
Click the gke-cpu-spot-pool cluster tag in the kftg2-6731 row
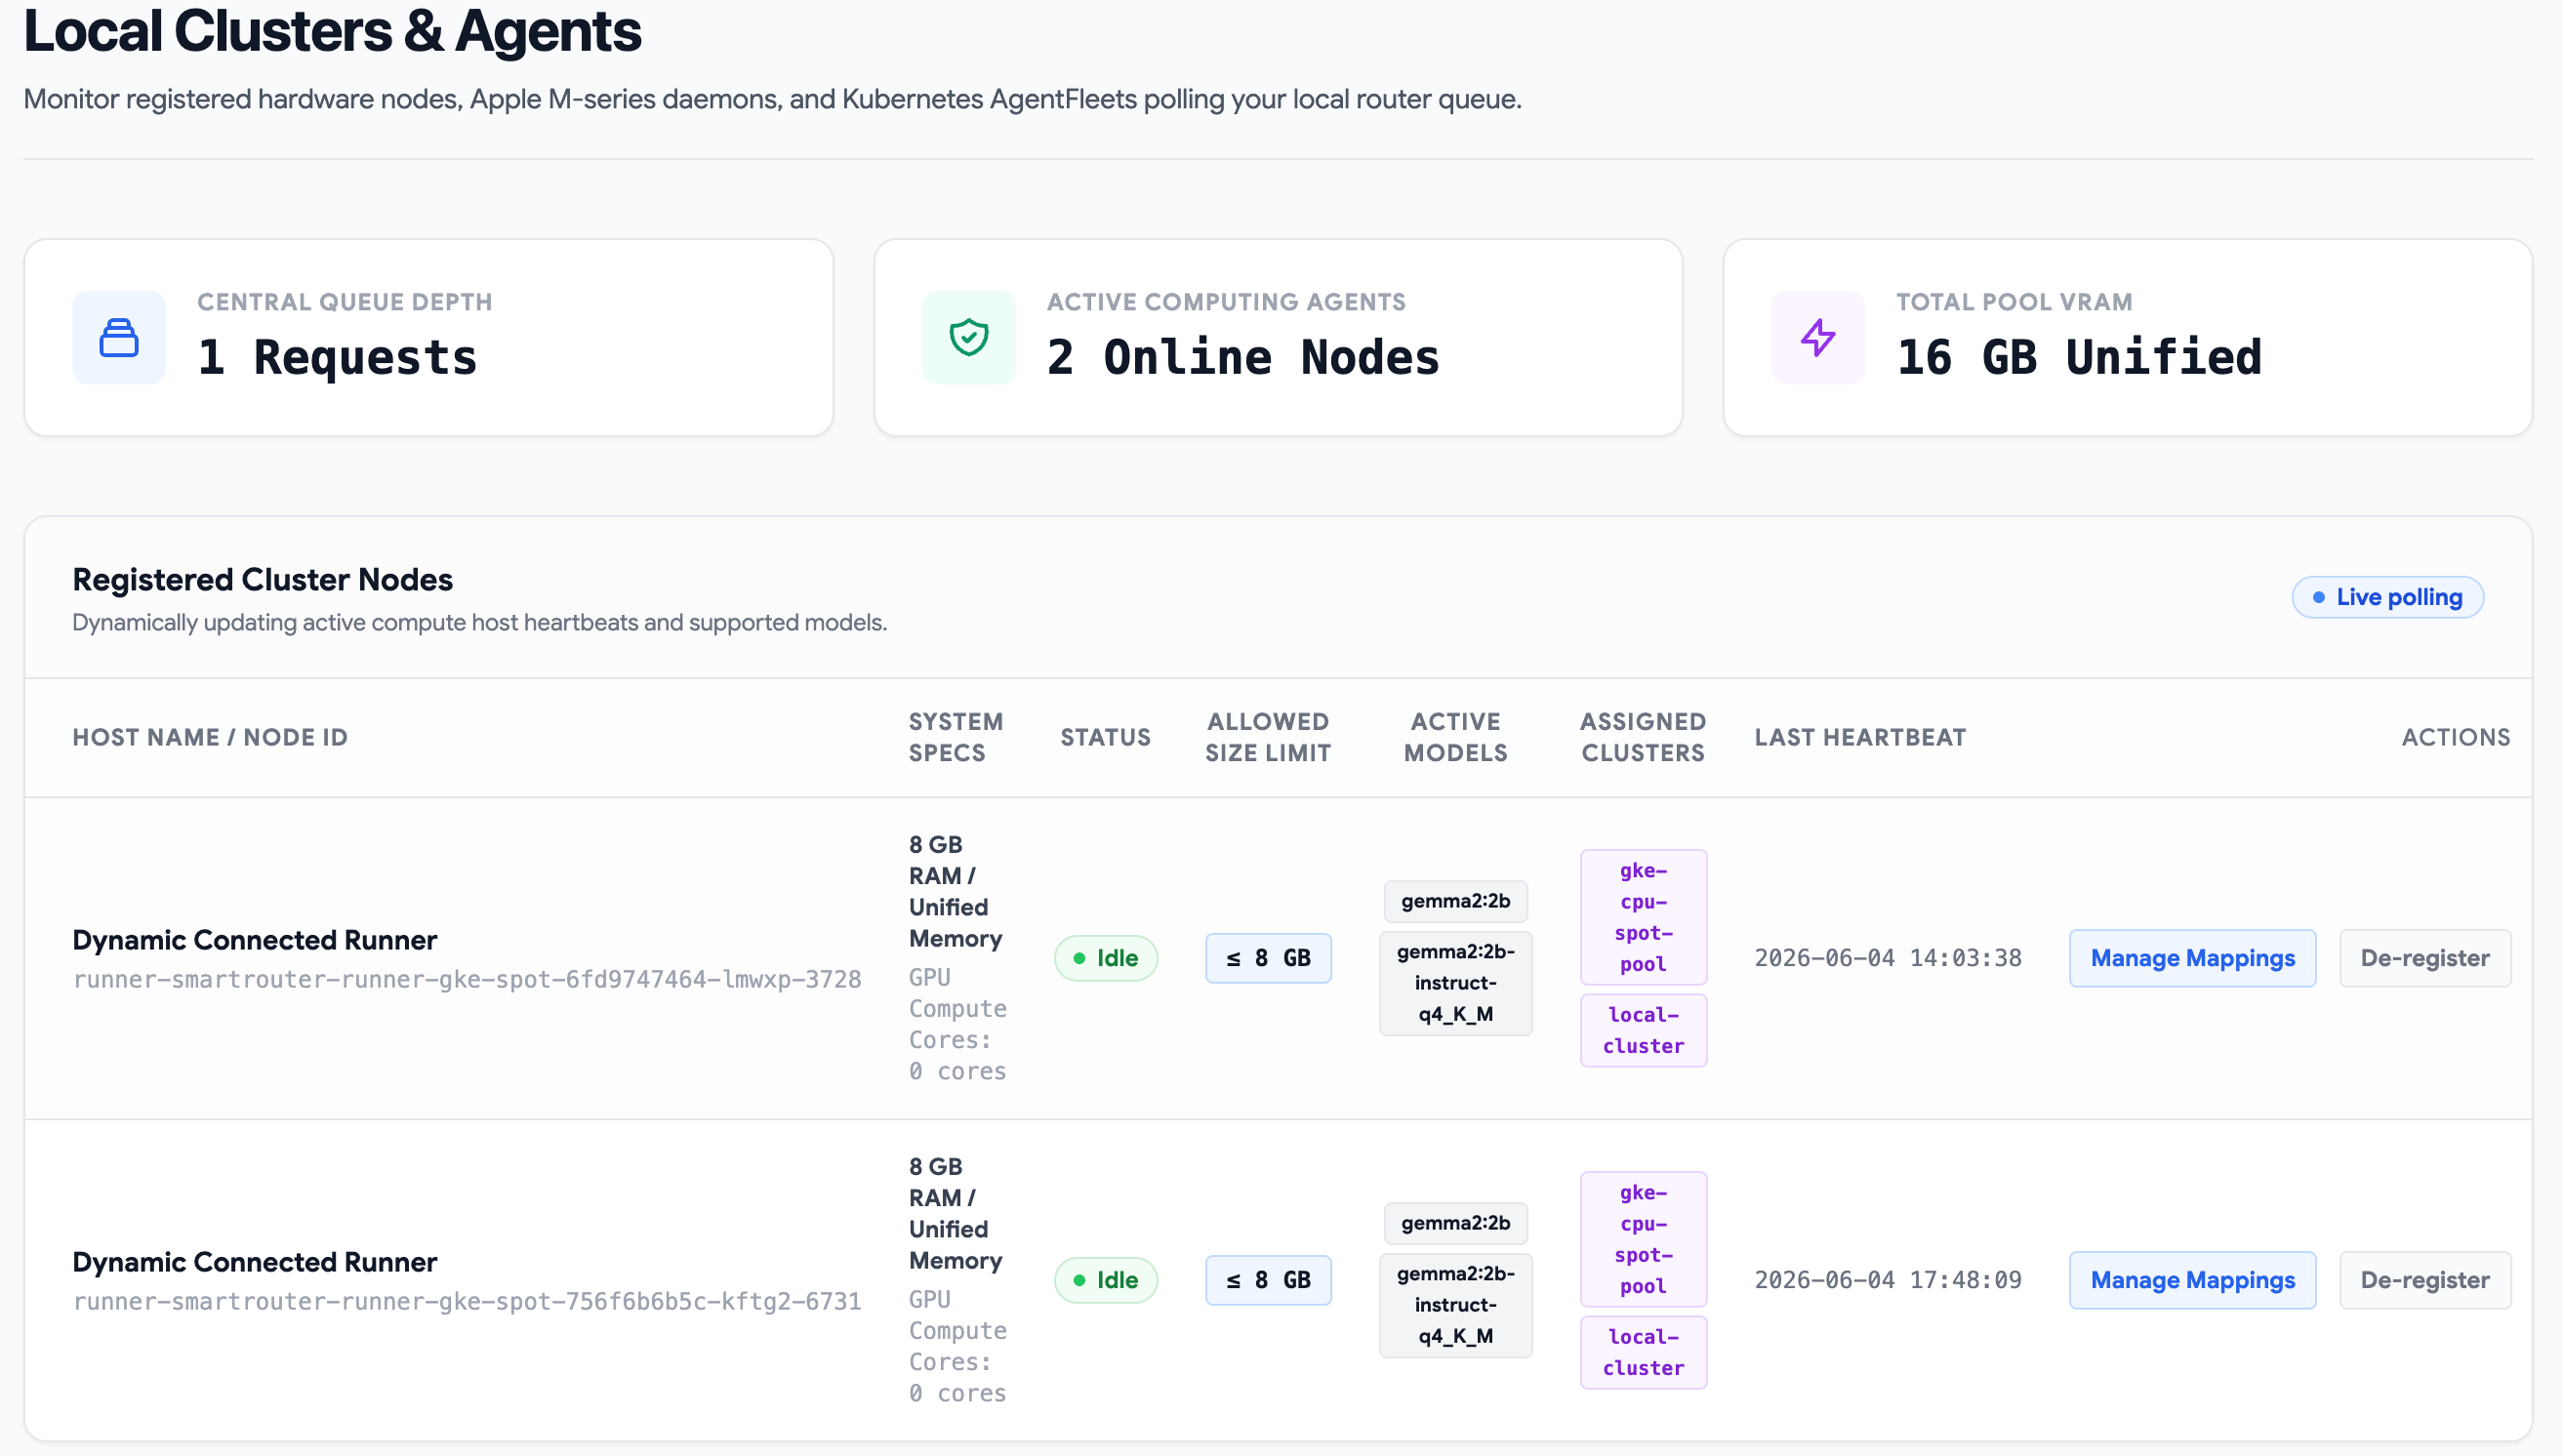point(1643,1239)
